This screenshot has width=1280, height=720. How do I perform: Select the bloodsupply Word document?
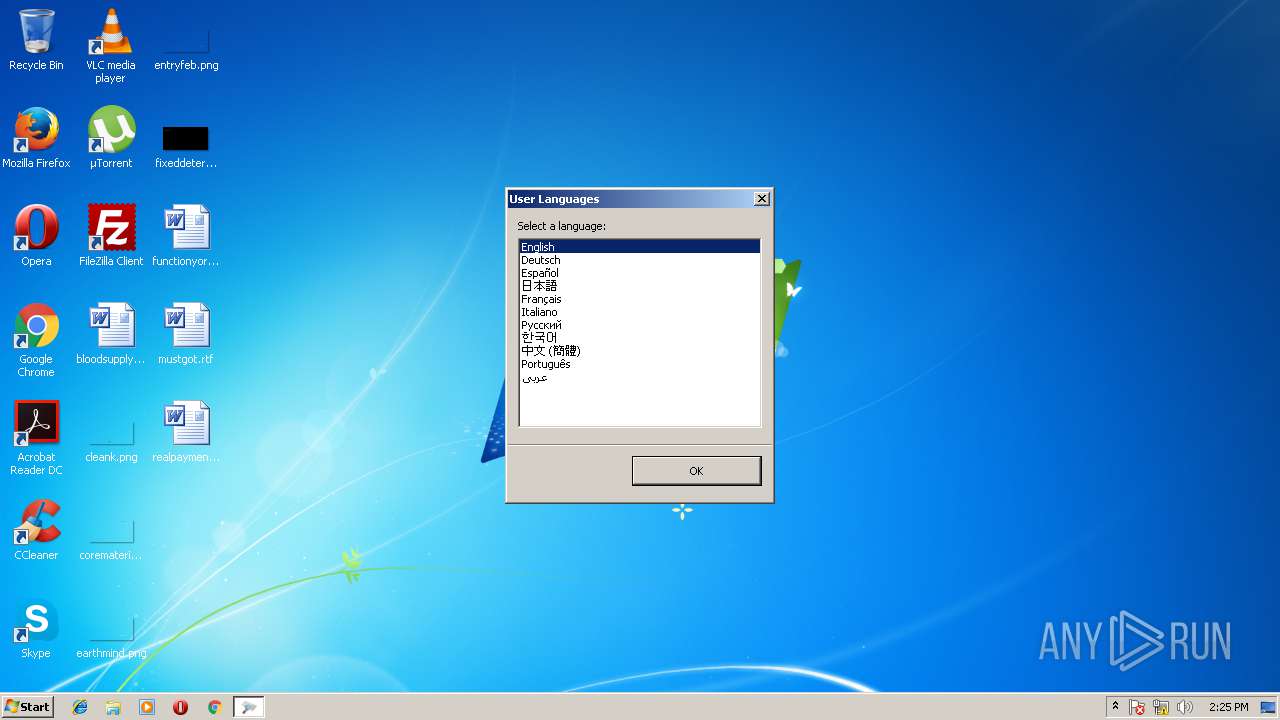pos(111,334)
